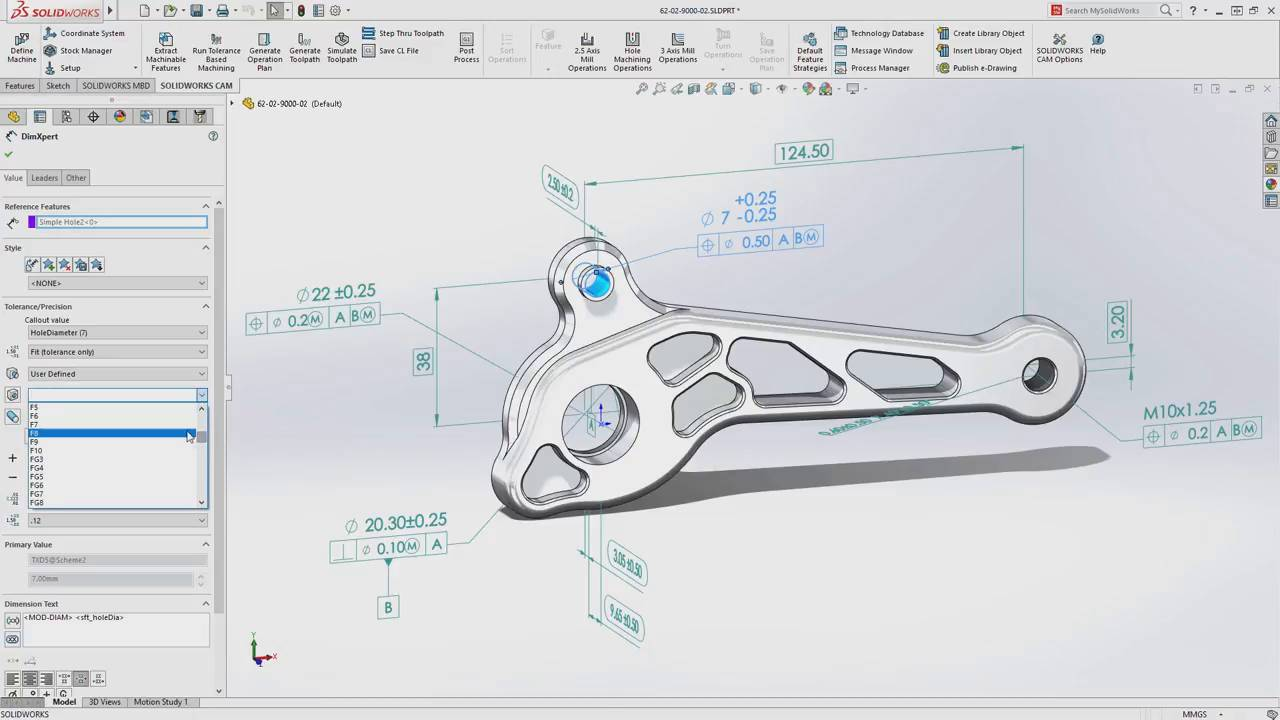
Task: Click the CAM Help icon
Action: [1098, 43]
